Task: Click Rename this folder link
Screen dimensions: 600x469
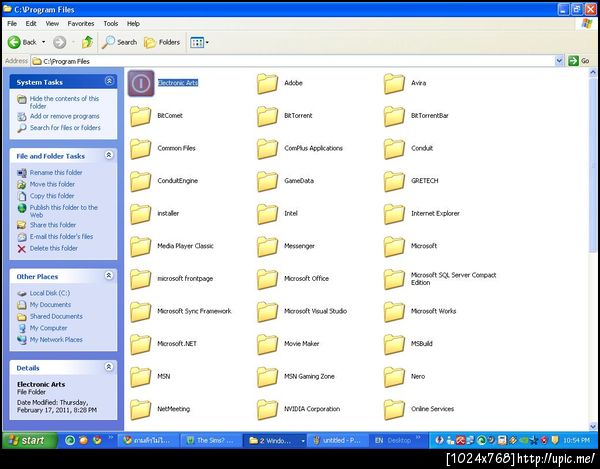Action: click(56, 173)
